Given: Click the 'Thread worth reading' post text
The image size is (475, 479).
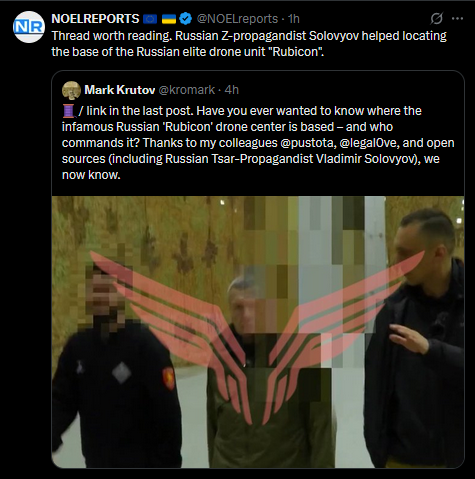Looking at the screenshot, I should coord(249,44).
